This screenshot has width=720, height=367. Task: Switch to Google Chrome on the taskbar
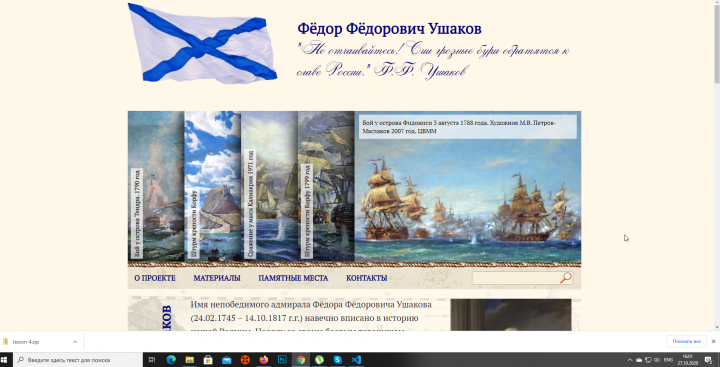(301, 360)
